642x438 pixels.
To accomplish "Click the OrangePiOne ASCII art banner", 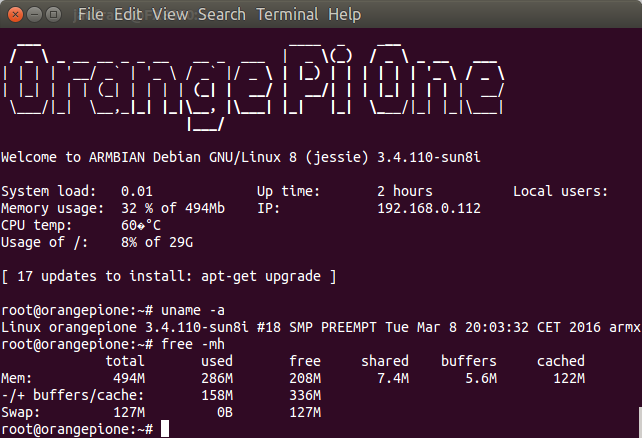I will 254,86.
